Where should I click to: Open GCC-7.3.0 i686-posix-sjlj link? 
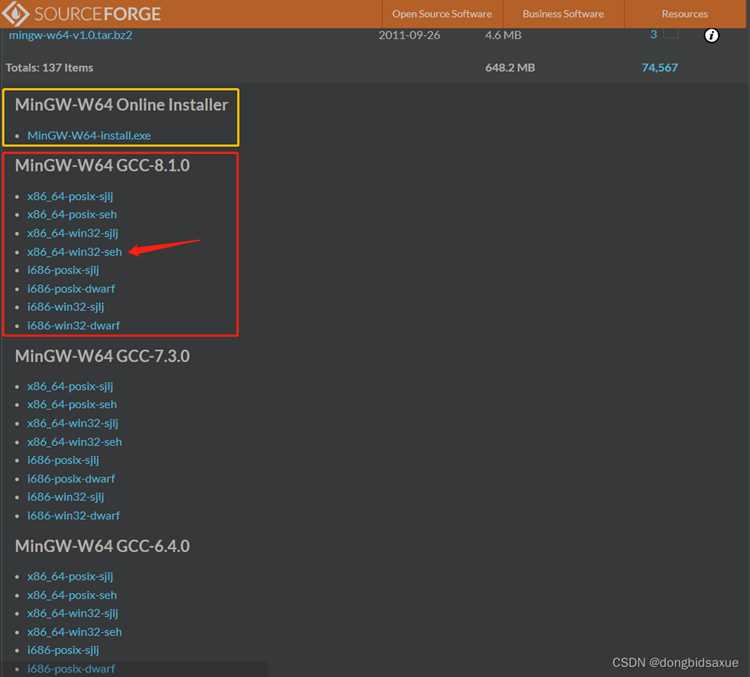tap(63, 460)
